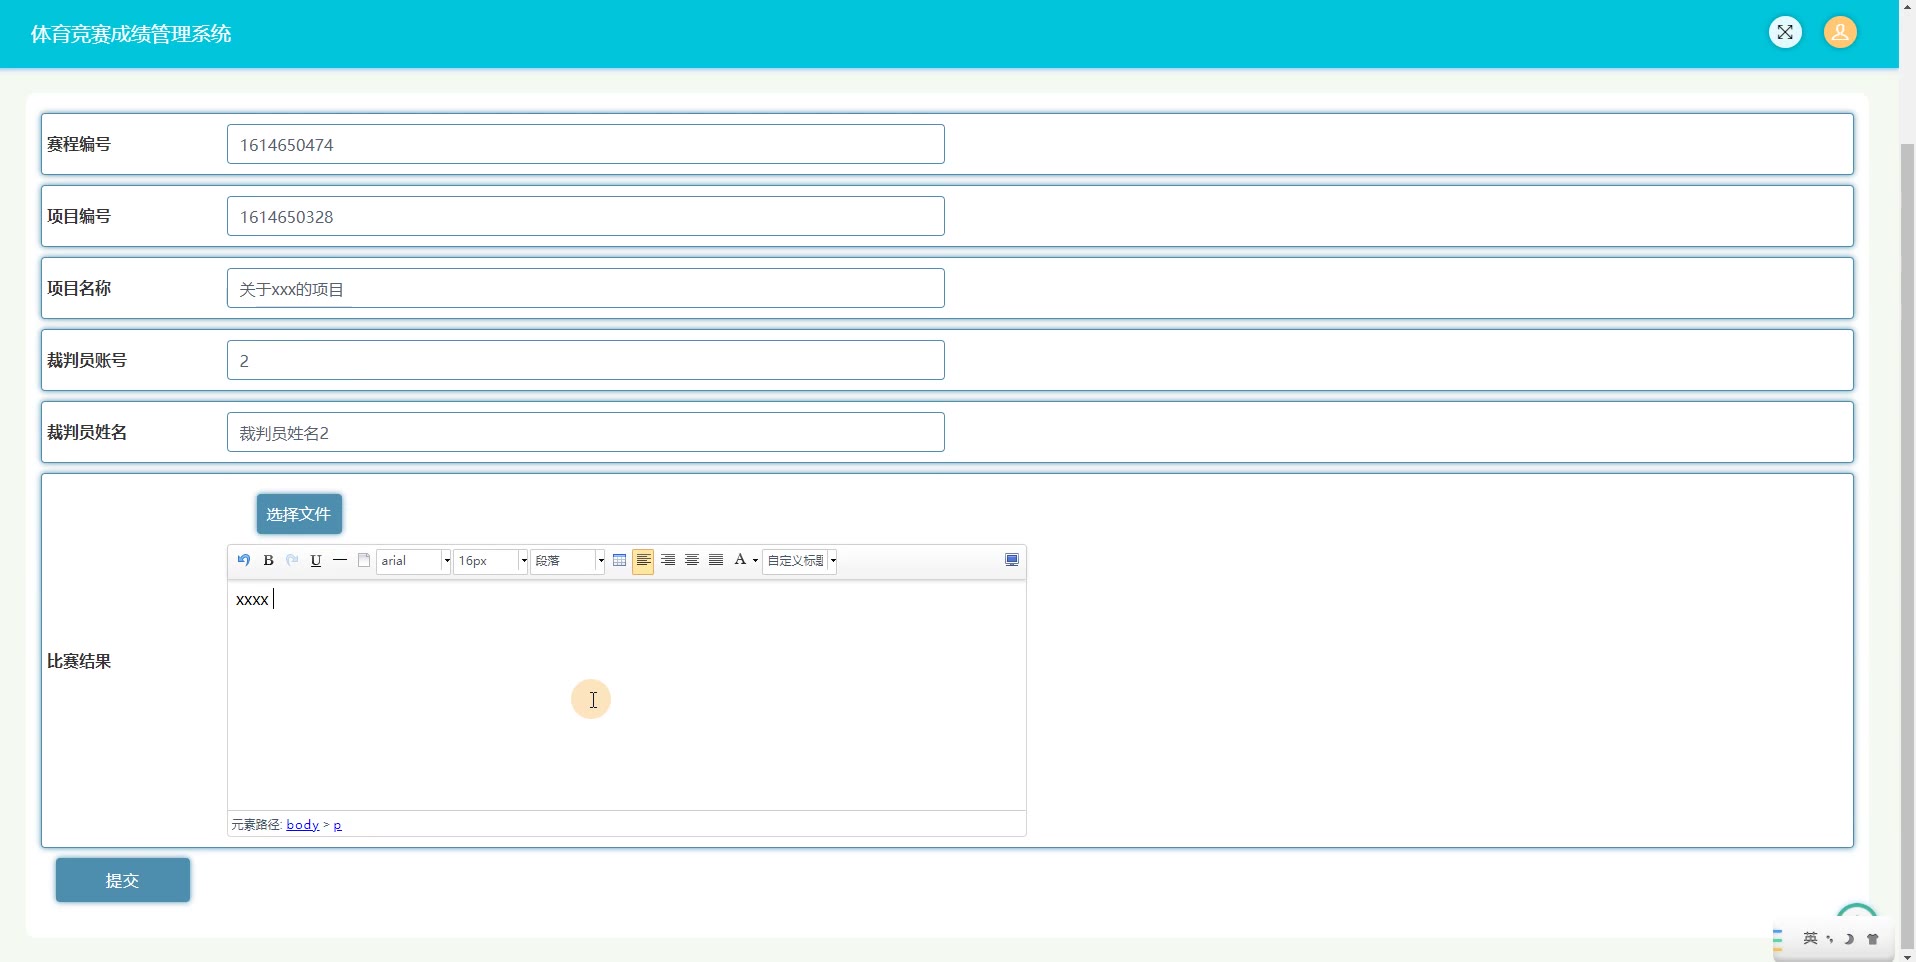Click the 项目名称 input field
The width and height of the screenshot is (1916, 962).
tap(586, 288)
